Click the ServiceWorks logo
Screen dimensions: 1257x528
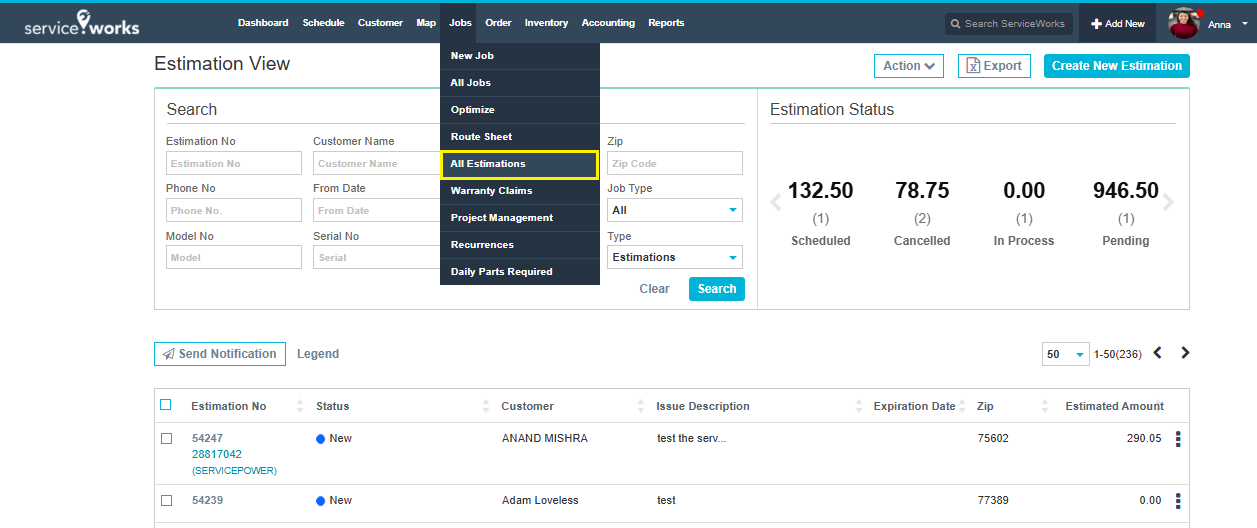(x=82, y=23)
